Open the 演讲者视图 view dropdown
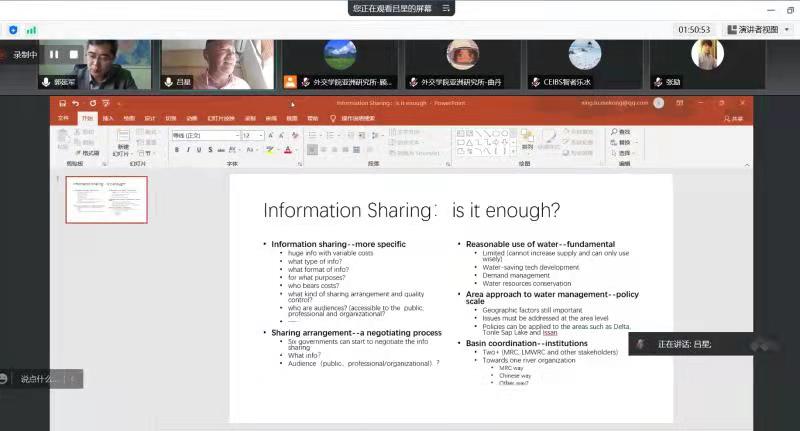Viewport: 800px width, 431px height. (757, 30)
